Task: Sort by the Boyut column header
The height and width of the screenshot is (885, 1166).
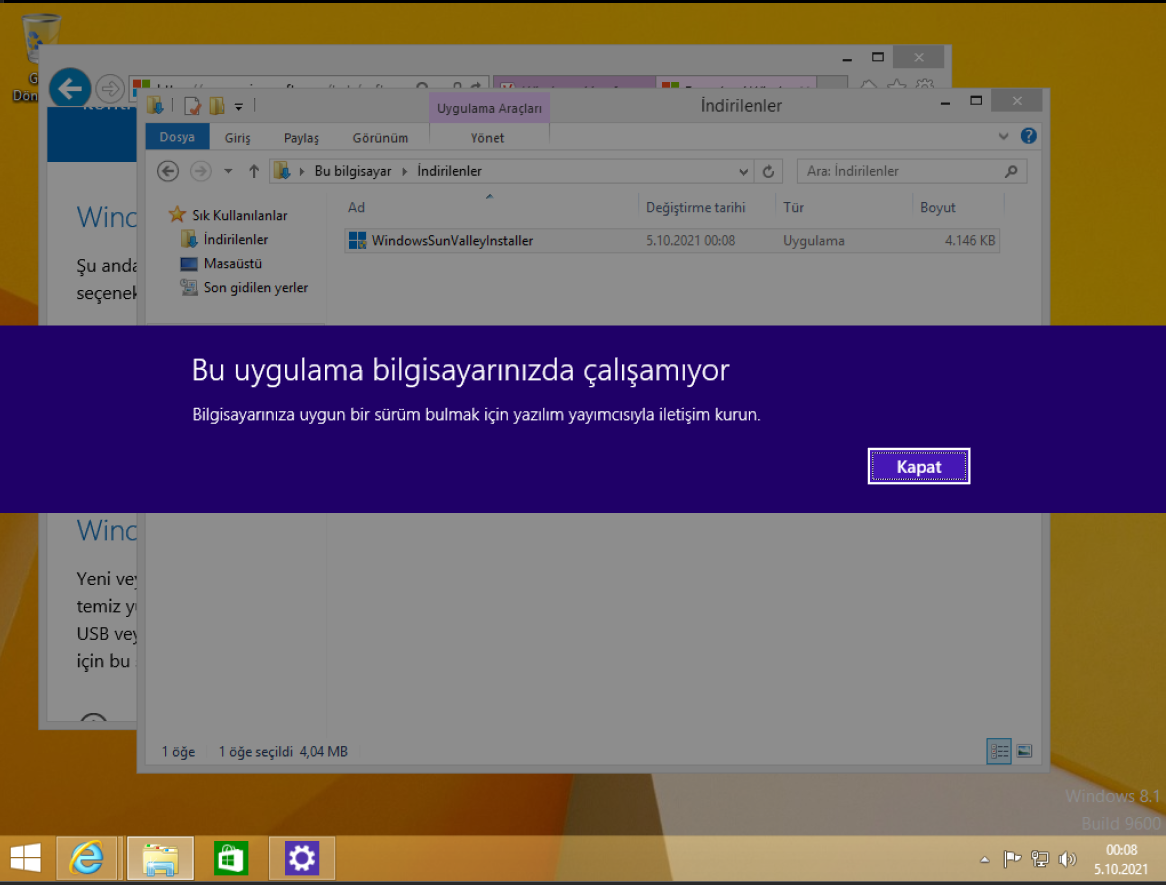Action: pyautogui.click(x=937, y=207)
